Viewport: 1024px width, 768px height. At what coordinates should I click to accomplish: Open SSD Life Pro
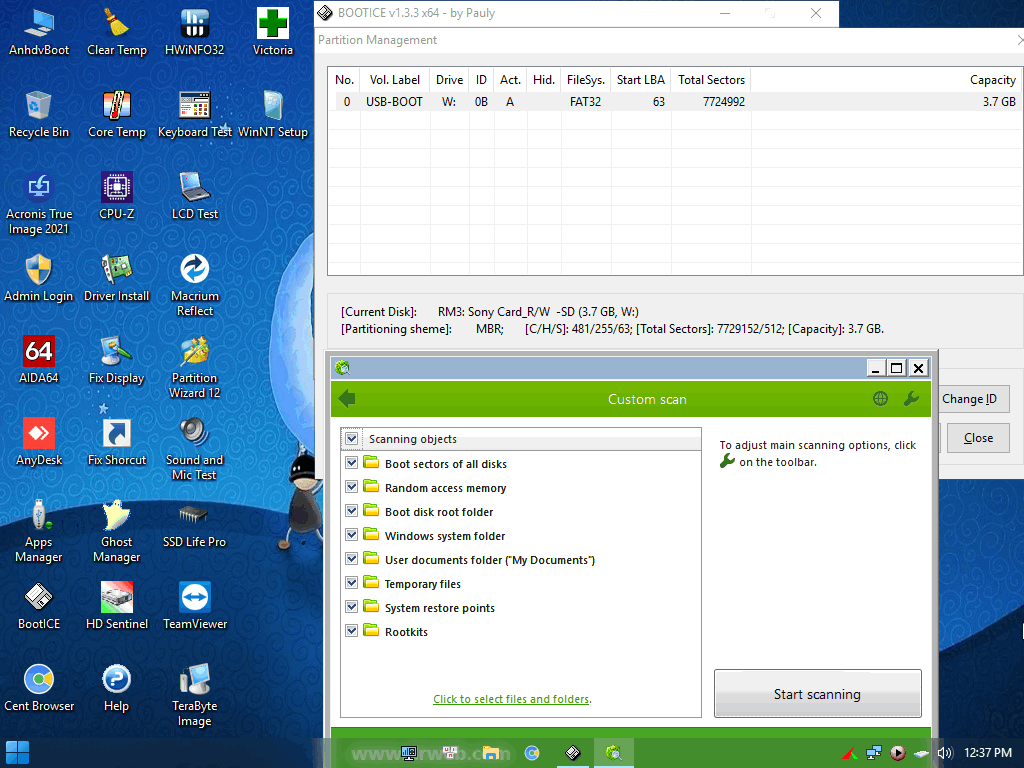coord(195,524)
